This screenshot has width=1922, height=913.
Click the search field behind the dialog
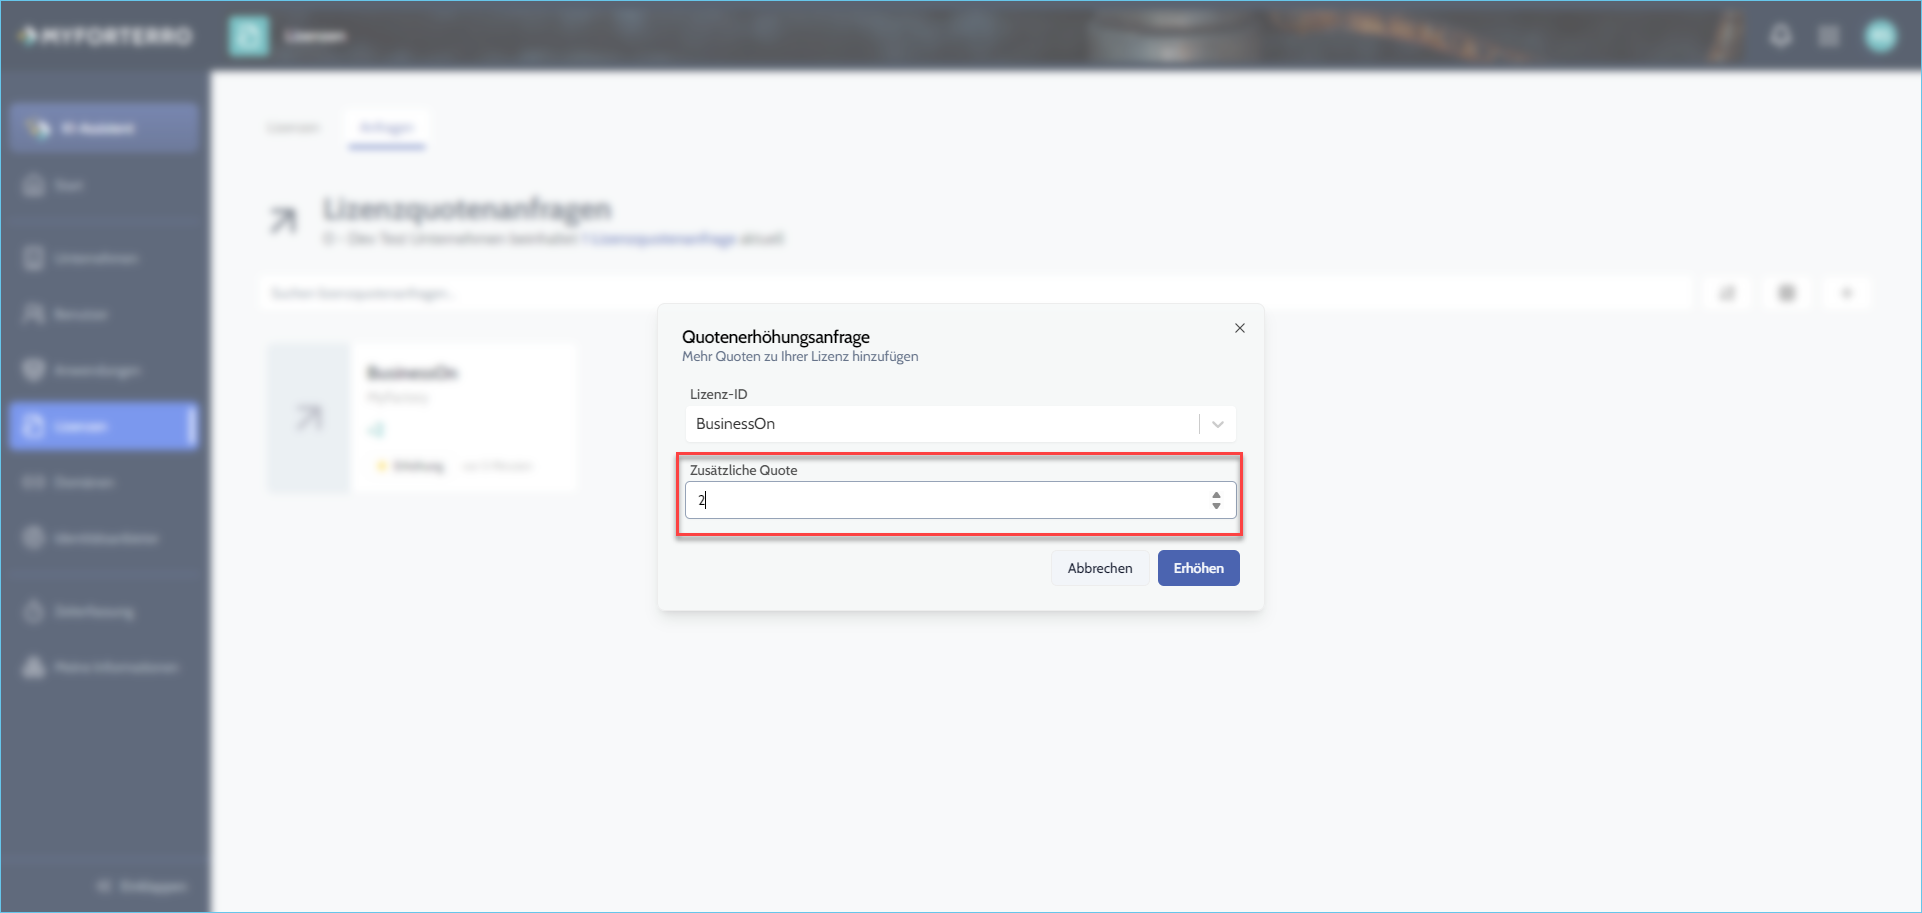click(x=975, y=293)
